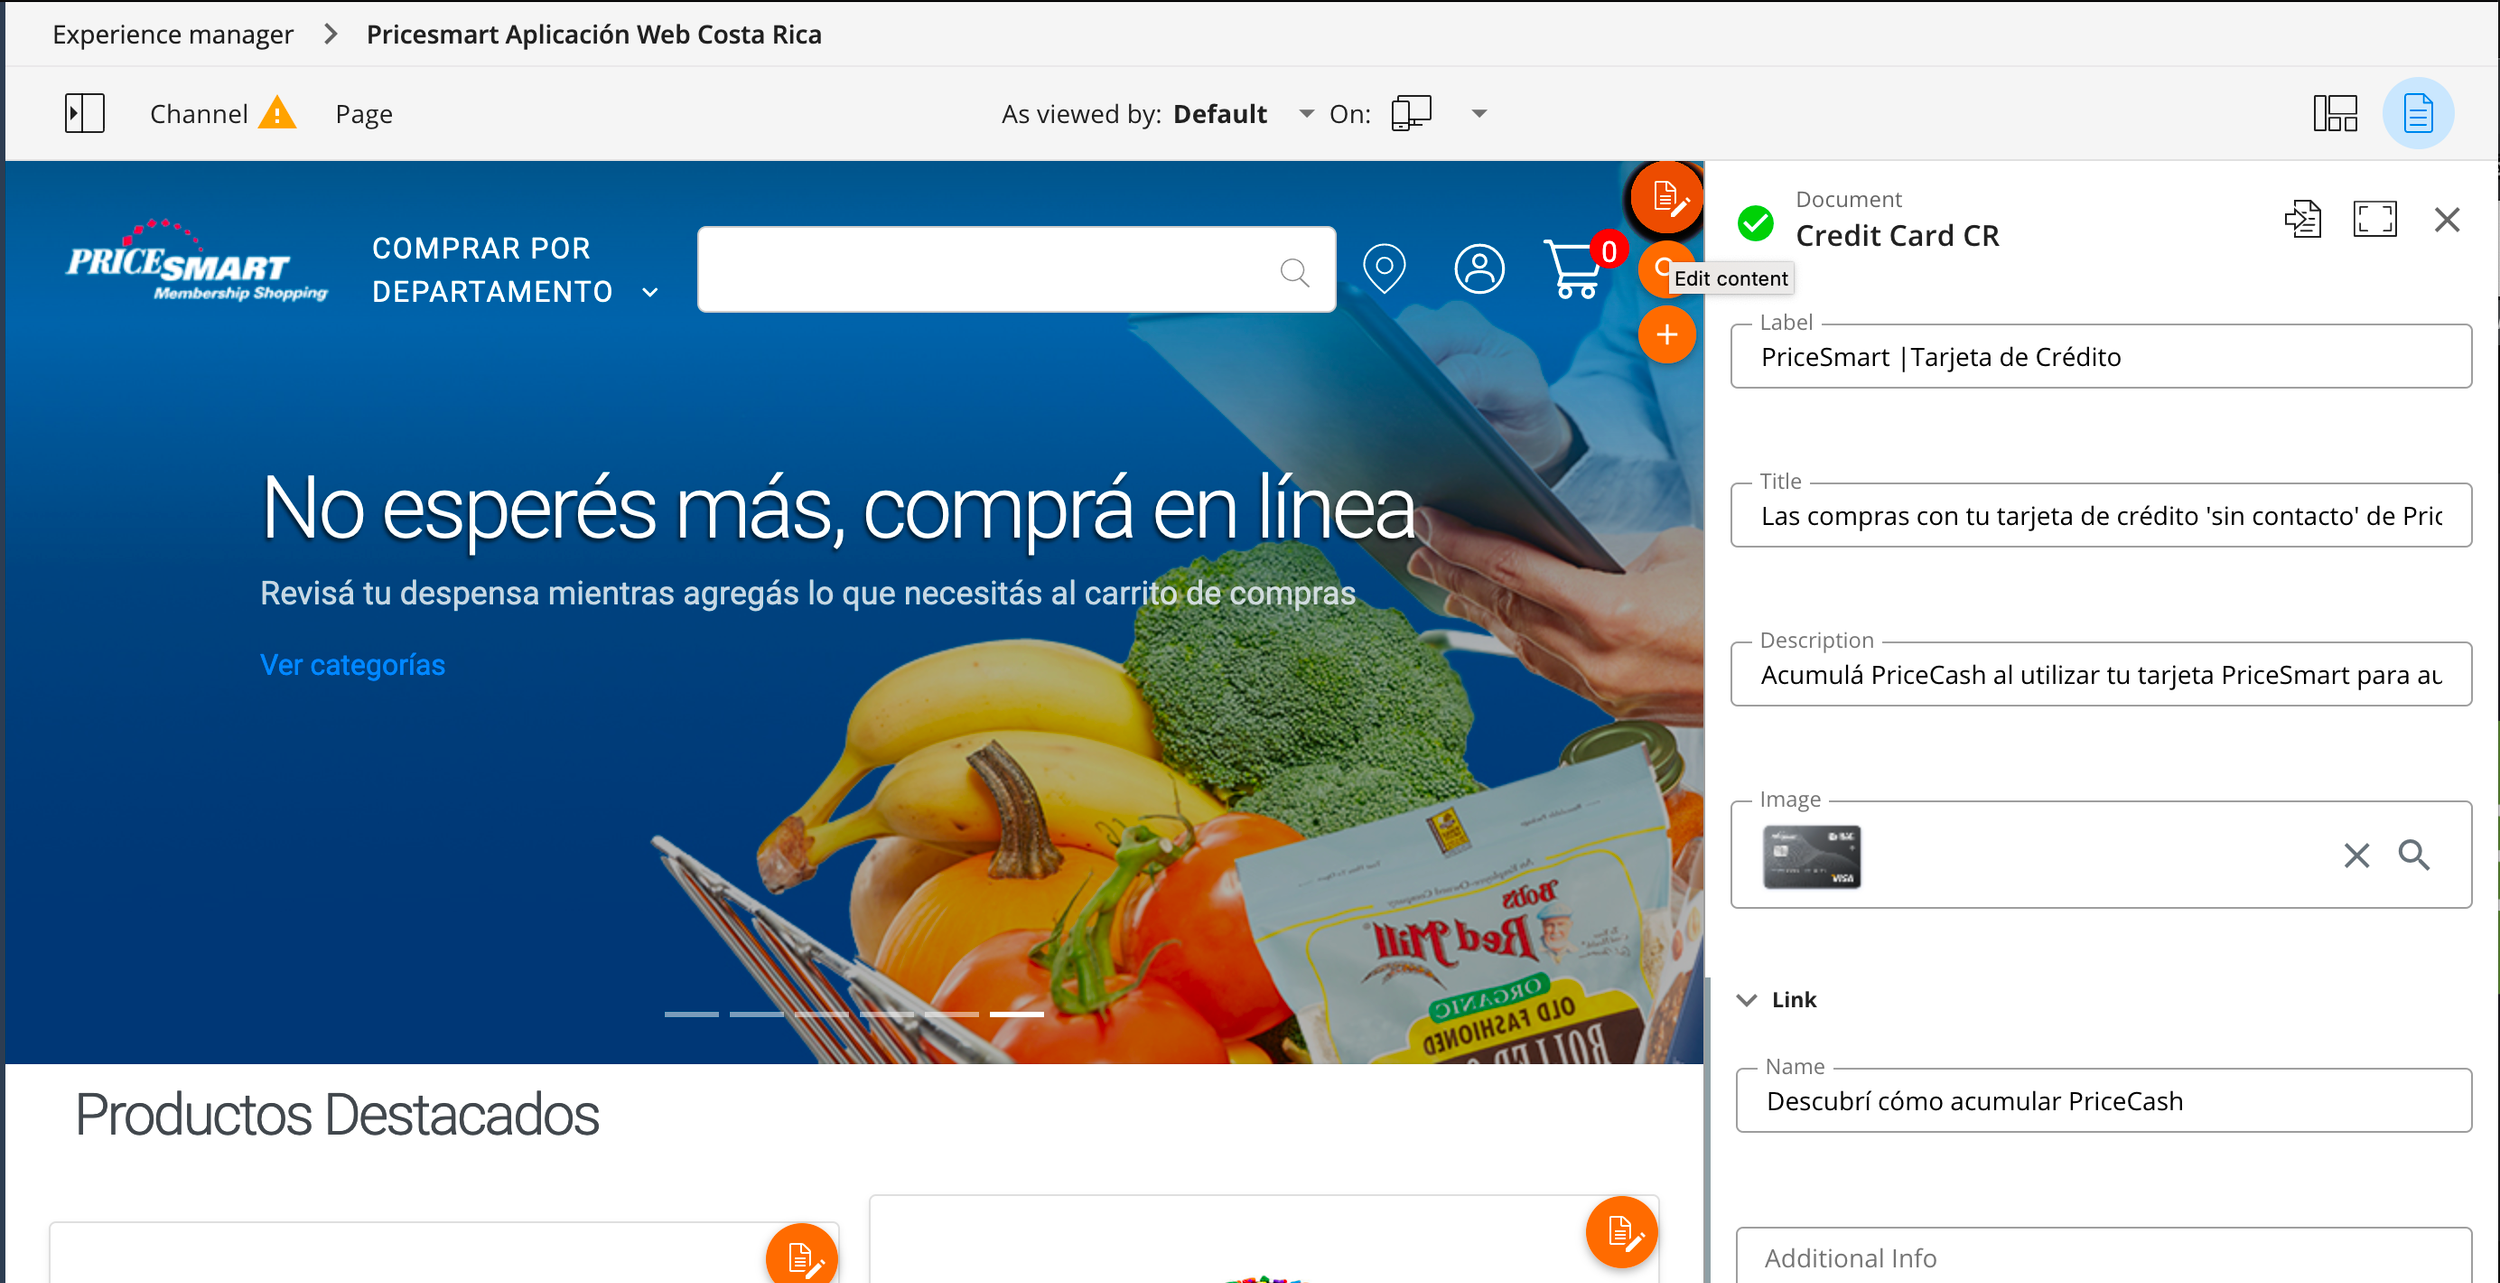Select the sixth active carousel slide indicator
Viewport: 2500px width, 1283px height.
point(1017,1014)
